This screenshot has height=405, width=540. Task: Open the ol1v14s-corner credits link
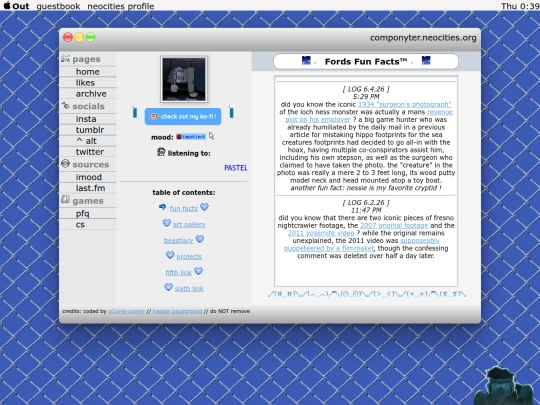126,311
